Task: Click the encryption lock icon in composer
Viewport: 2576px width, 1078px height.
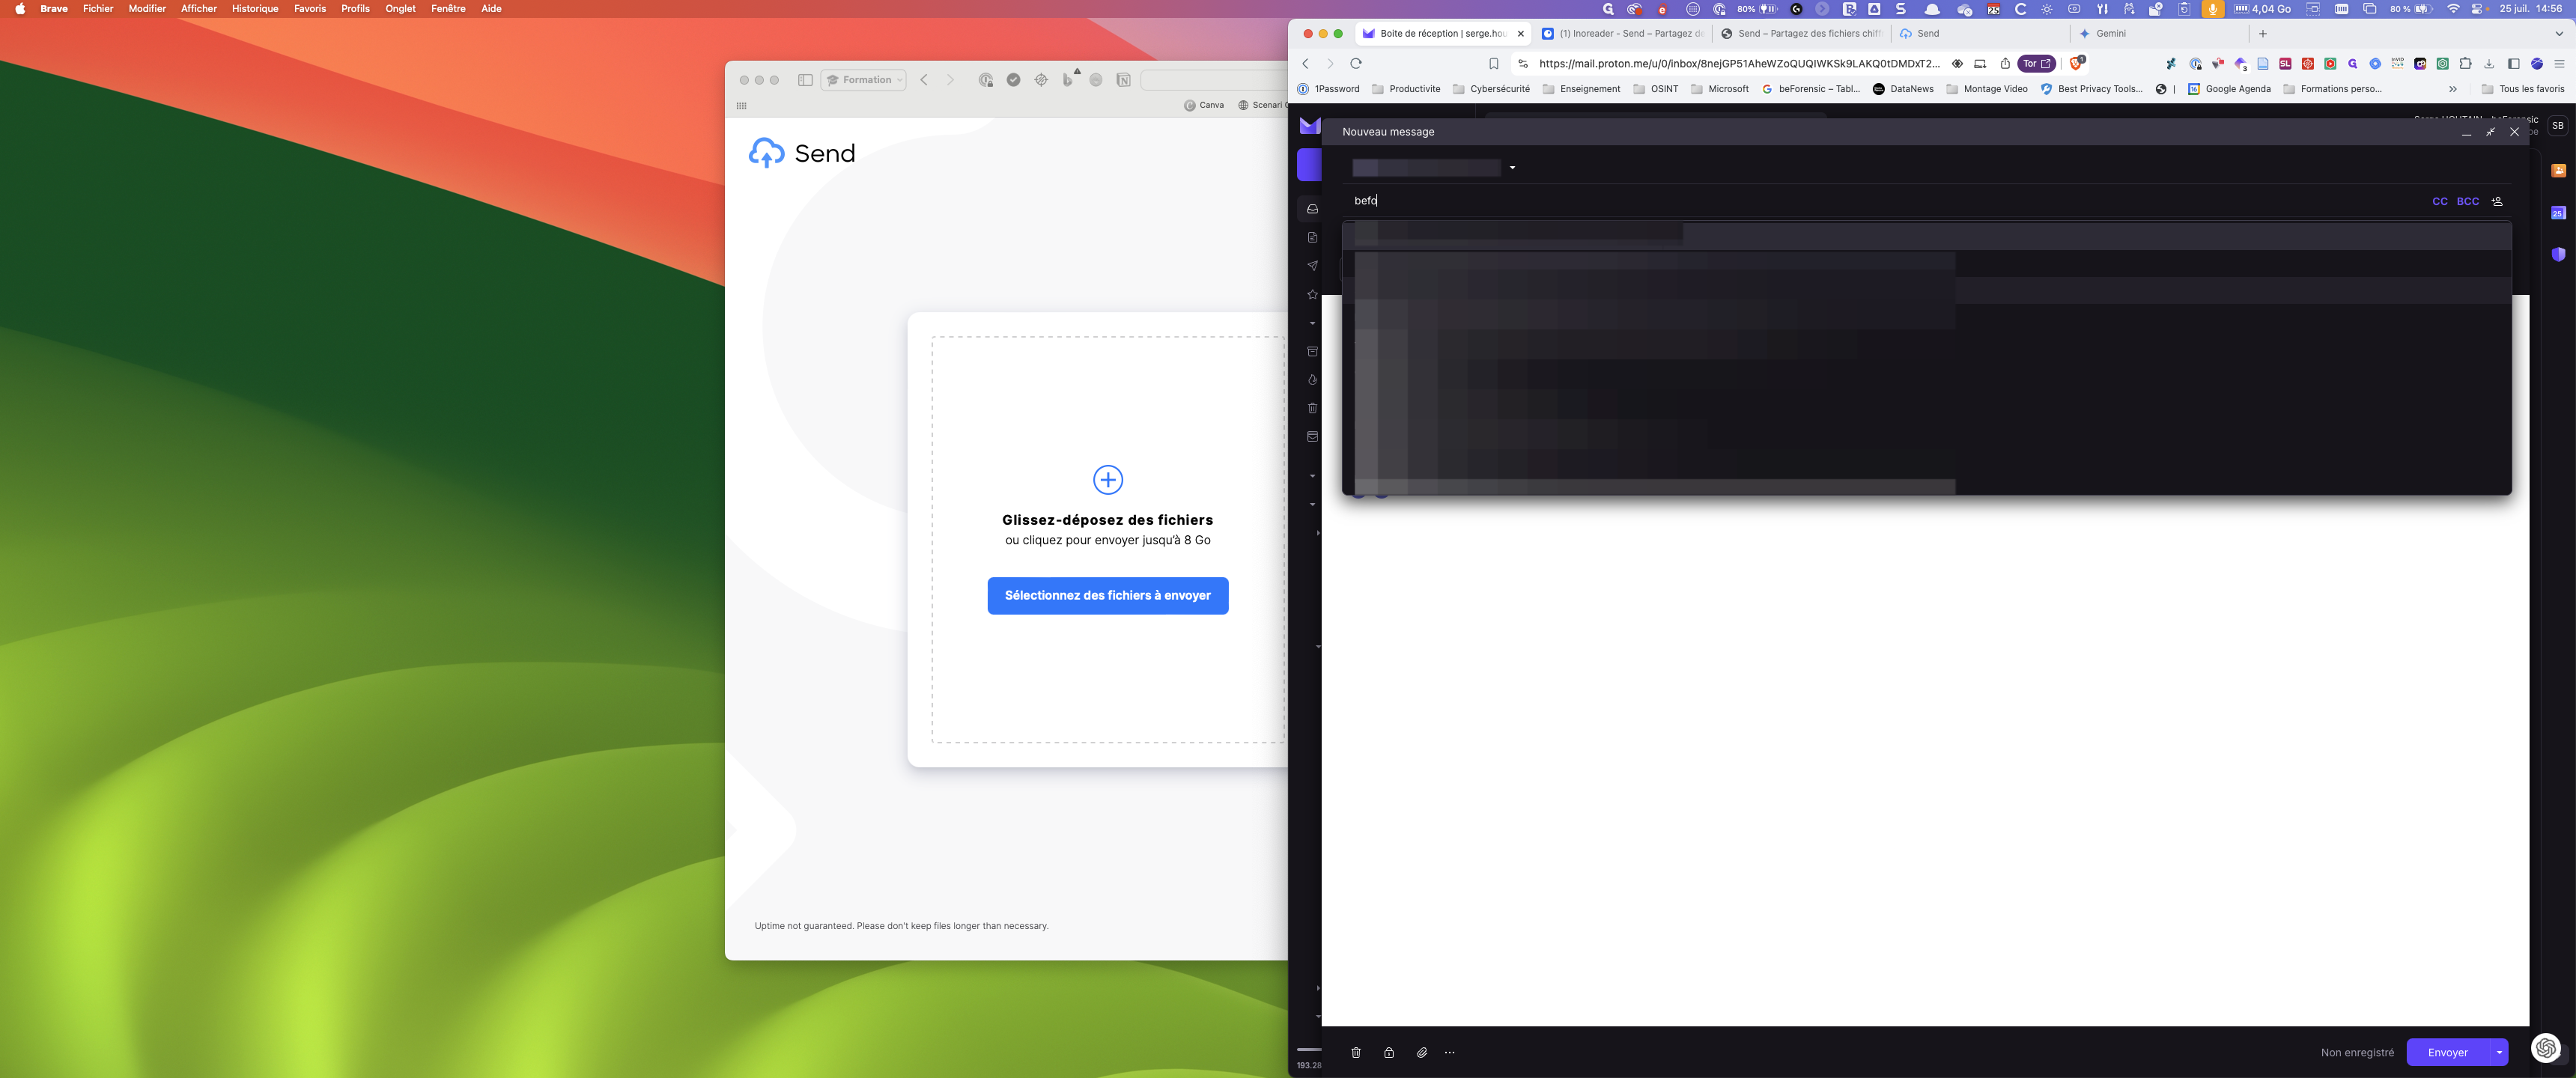Action: click(1388, 1052)
